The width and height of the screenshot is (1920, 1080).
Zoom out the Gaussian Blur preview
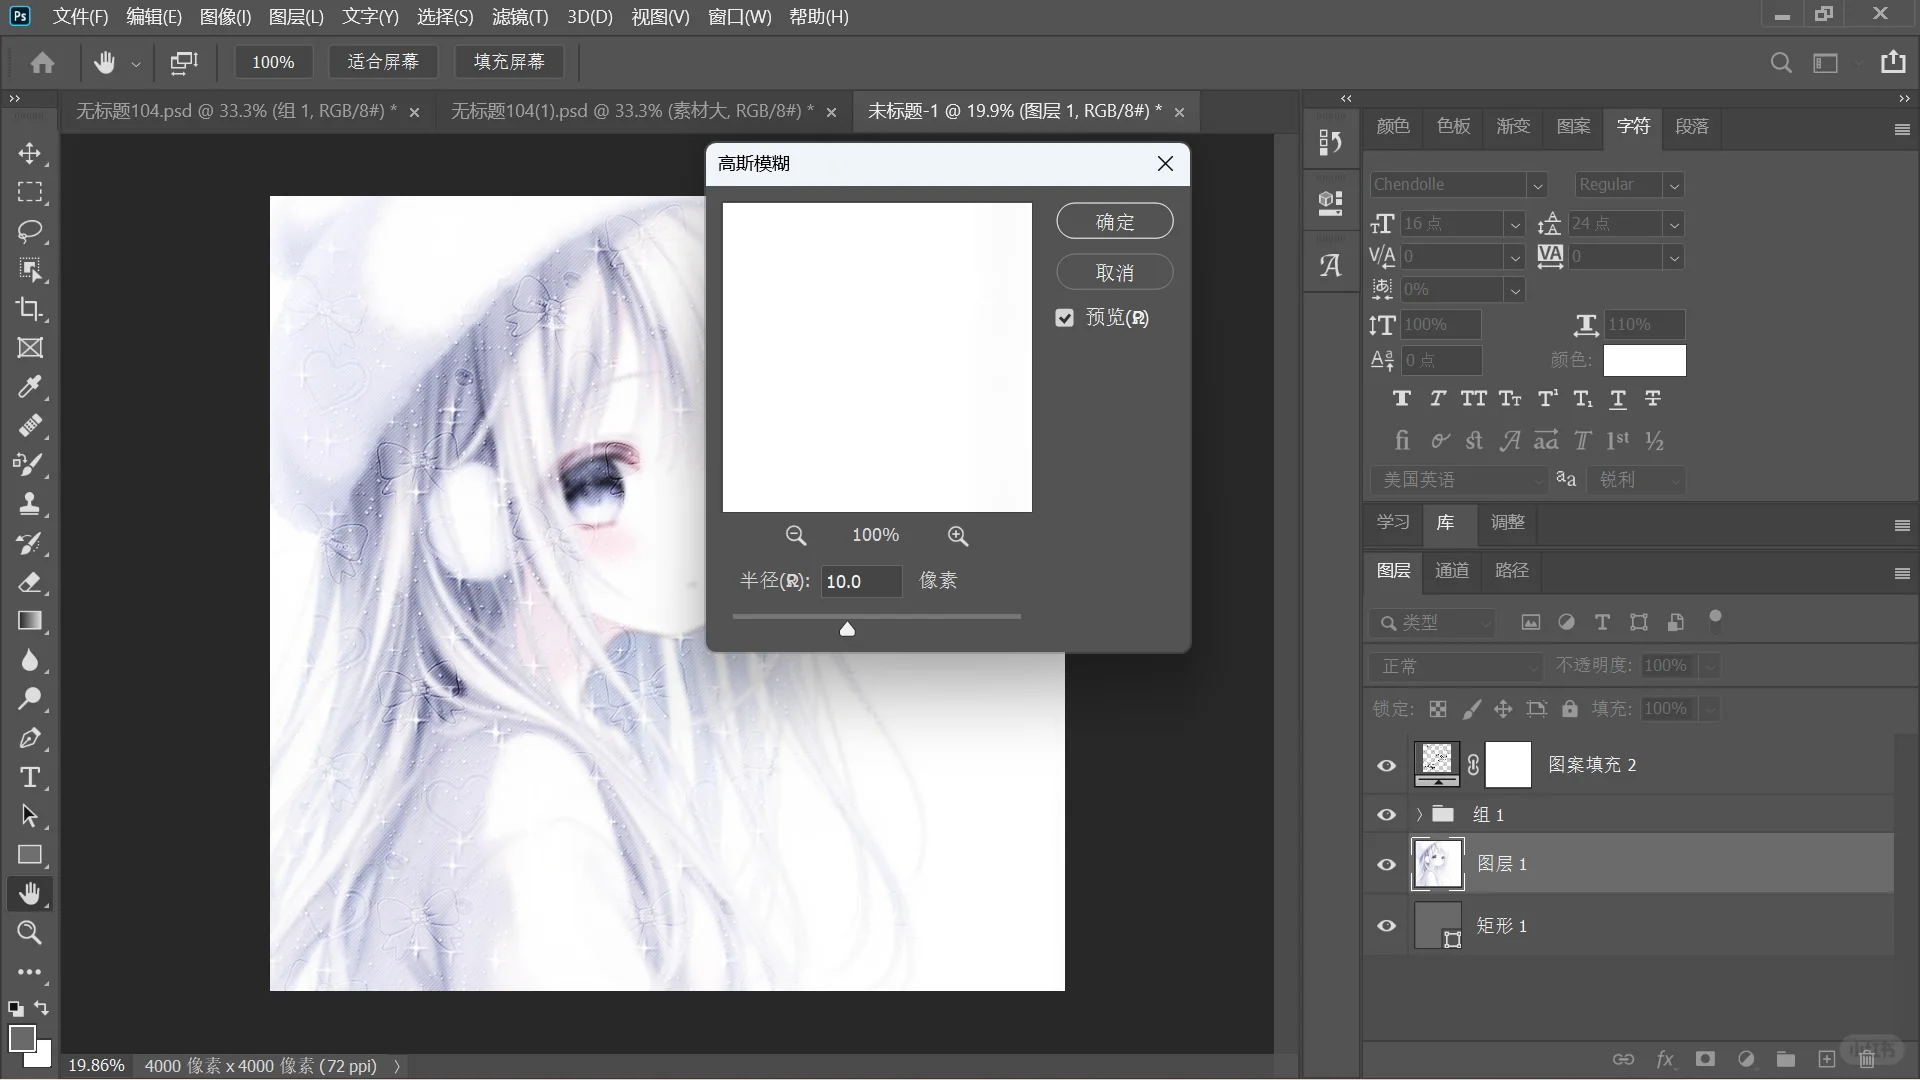pyautogui.click(x=796, y=536)
